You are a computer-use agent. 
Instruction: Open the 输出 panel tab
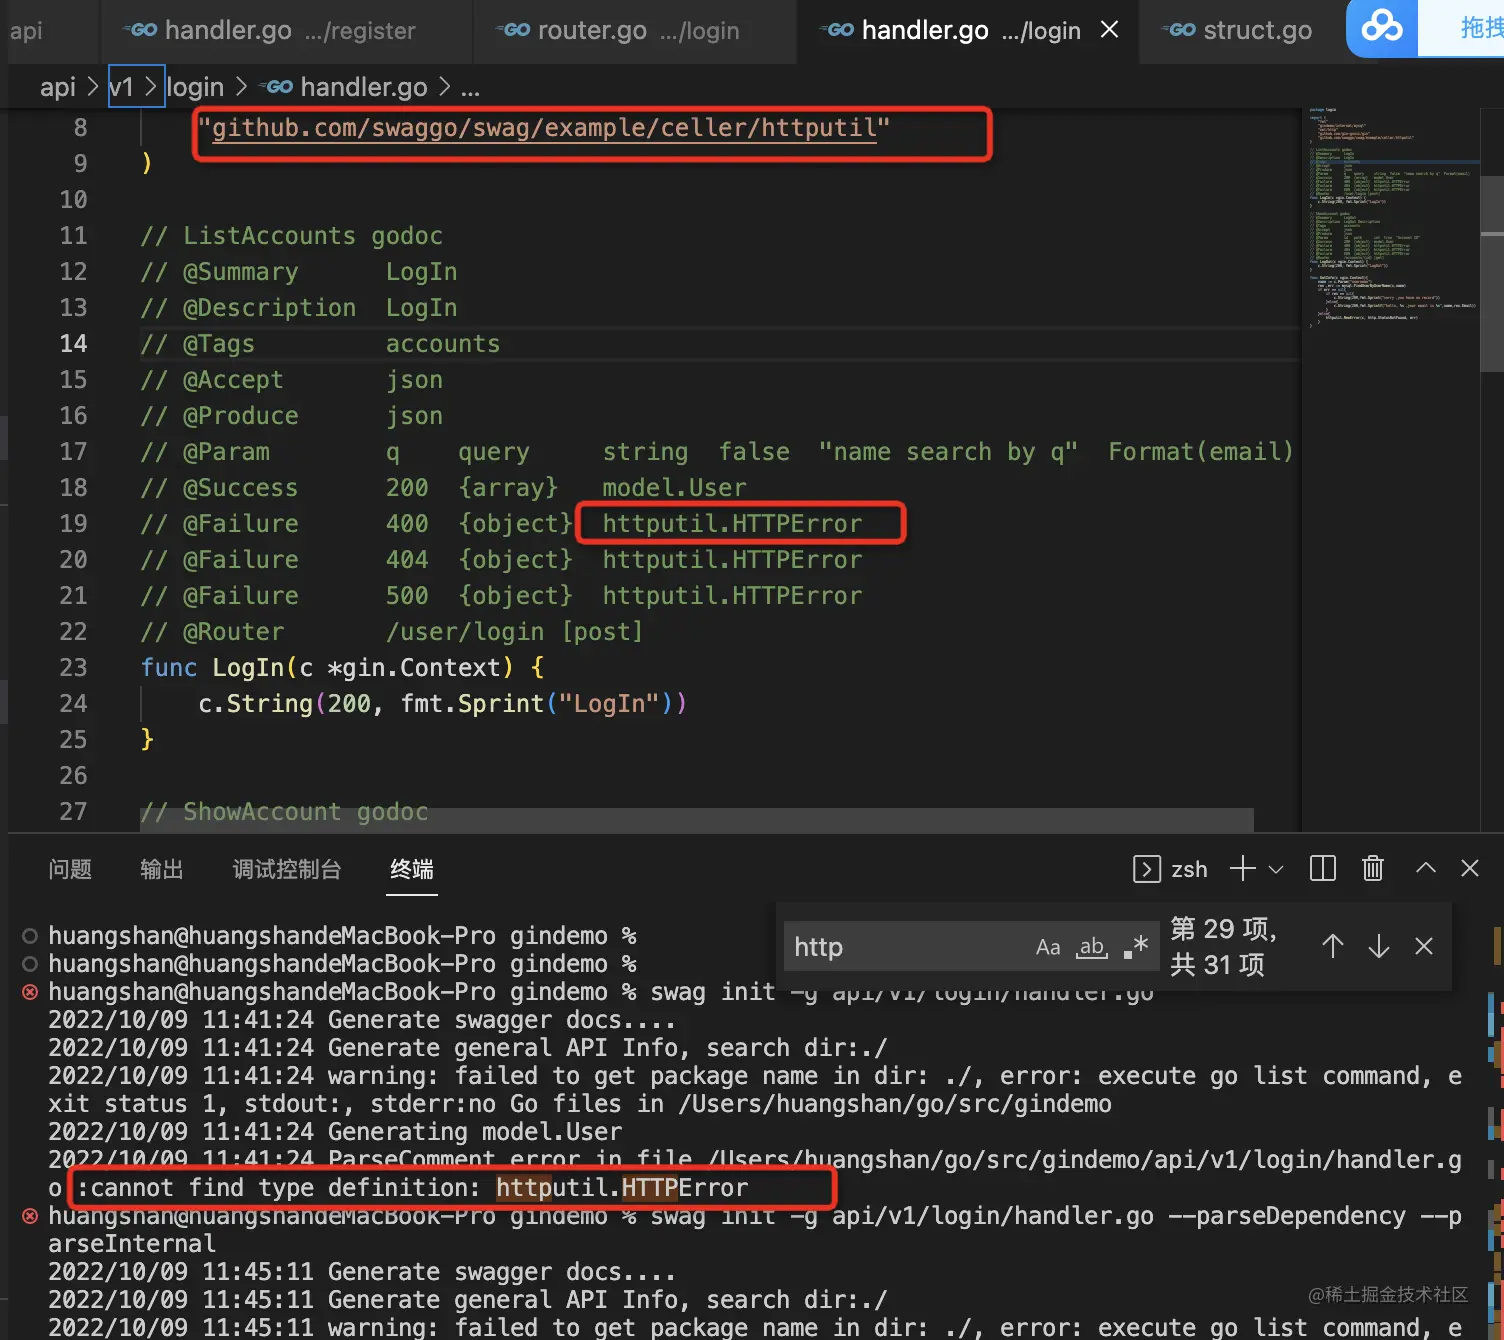(162, 869)
